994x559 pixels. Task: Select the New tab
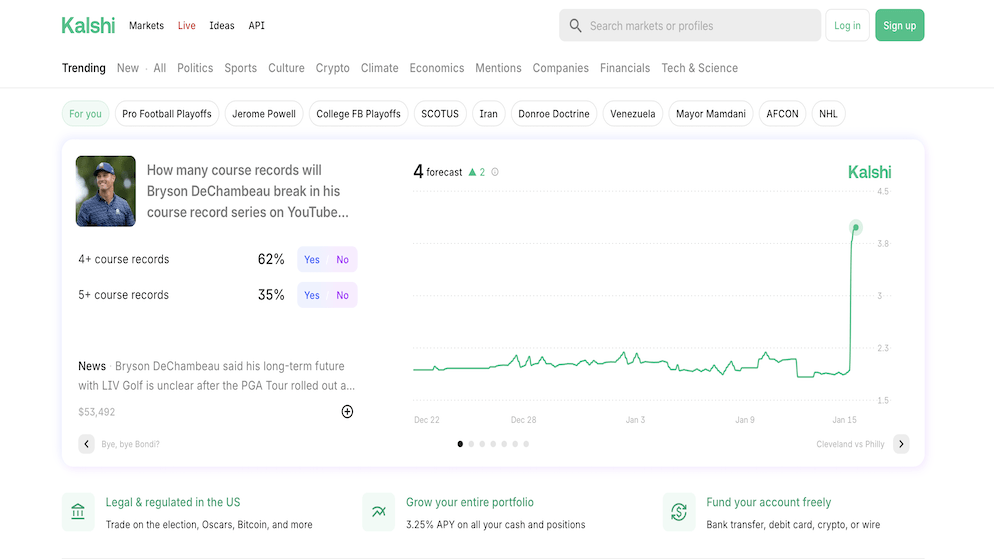(127, 68)
